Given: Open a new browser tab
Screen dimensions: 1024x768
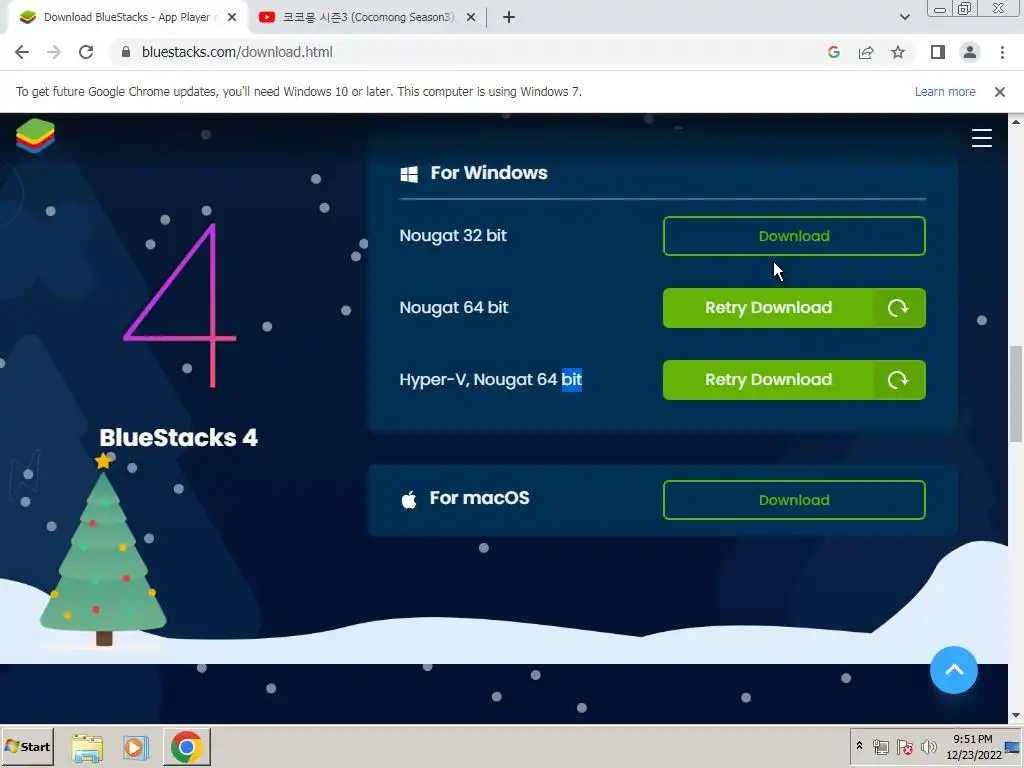Looking at the screenshot, I should coord(509,18).
